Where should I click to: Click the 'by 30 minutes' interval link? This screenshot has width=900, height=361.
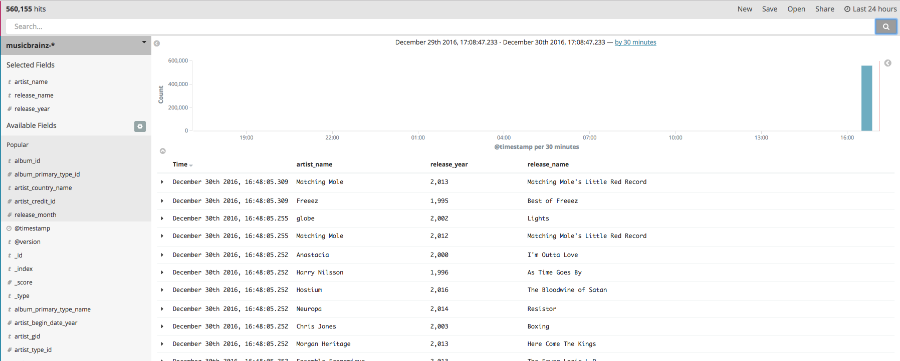pos(635,42)
